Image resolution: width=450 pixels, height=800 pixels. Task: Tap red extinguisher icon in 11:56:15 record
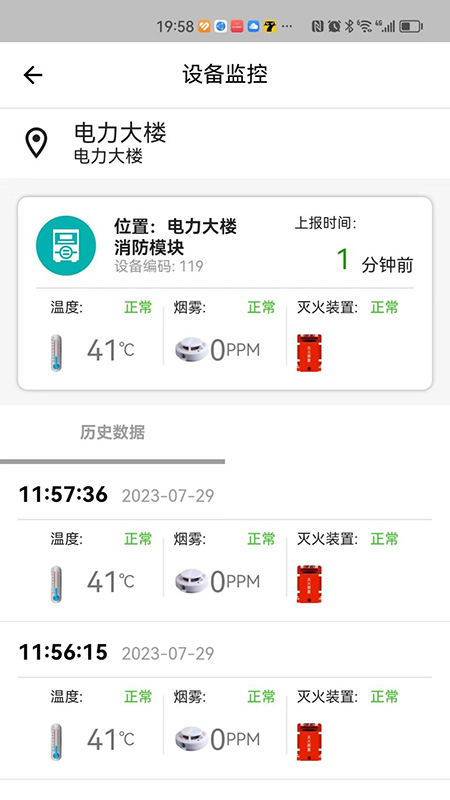click(309, 741)
